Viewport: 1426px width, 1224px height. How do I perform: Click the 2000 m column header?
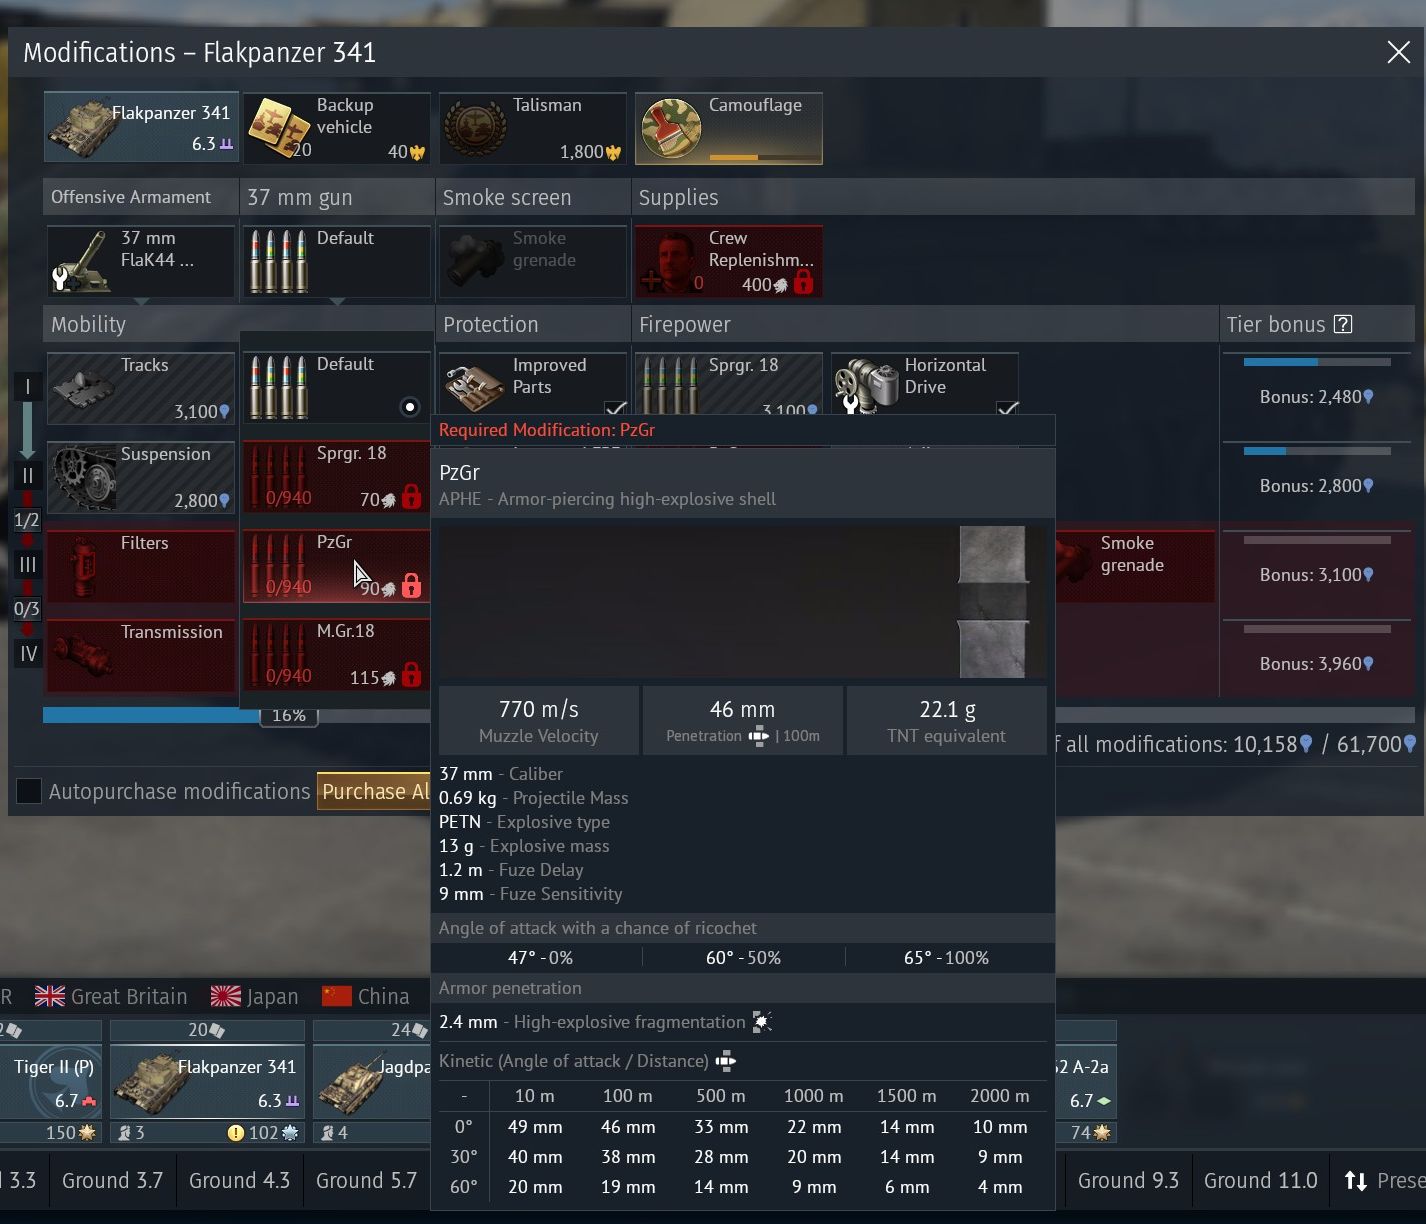click(1000, 1096)
